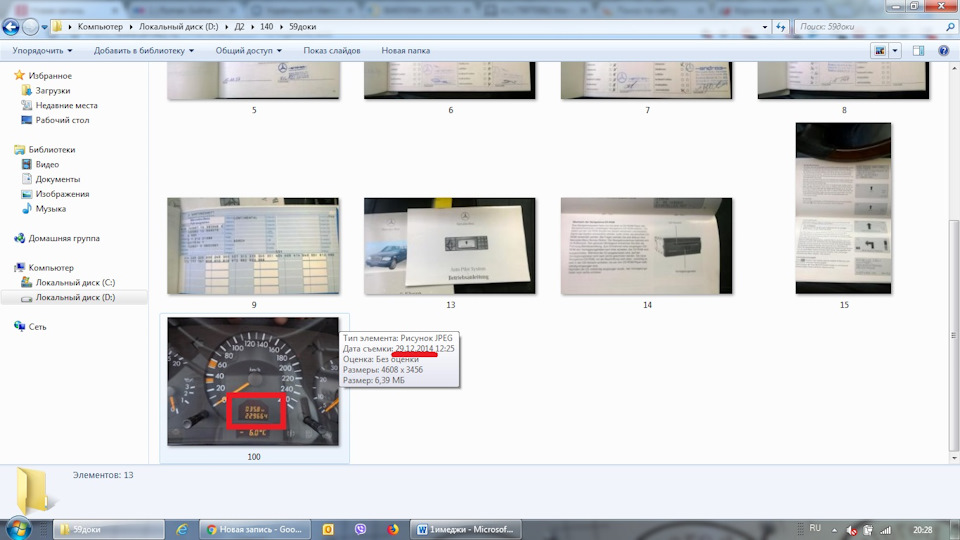Open 'Добавить в библиотеку' dropdown

[x=144, y=51]
